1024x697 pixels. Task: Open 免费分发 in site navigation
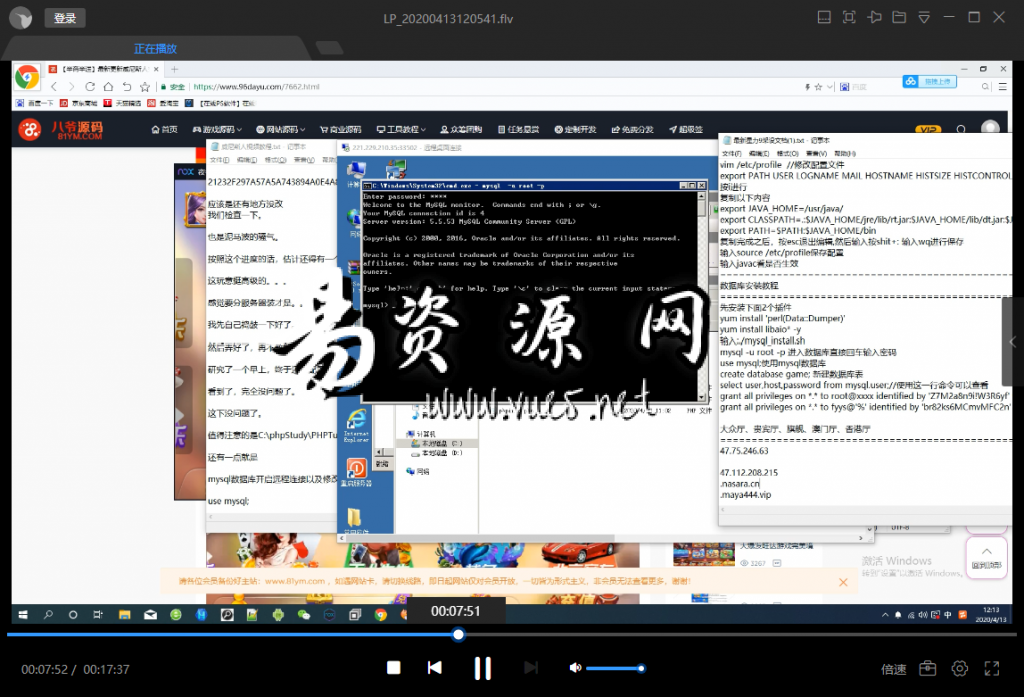coord(632,129)
